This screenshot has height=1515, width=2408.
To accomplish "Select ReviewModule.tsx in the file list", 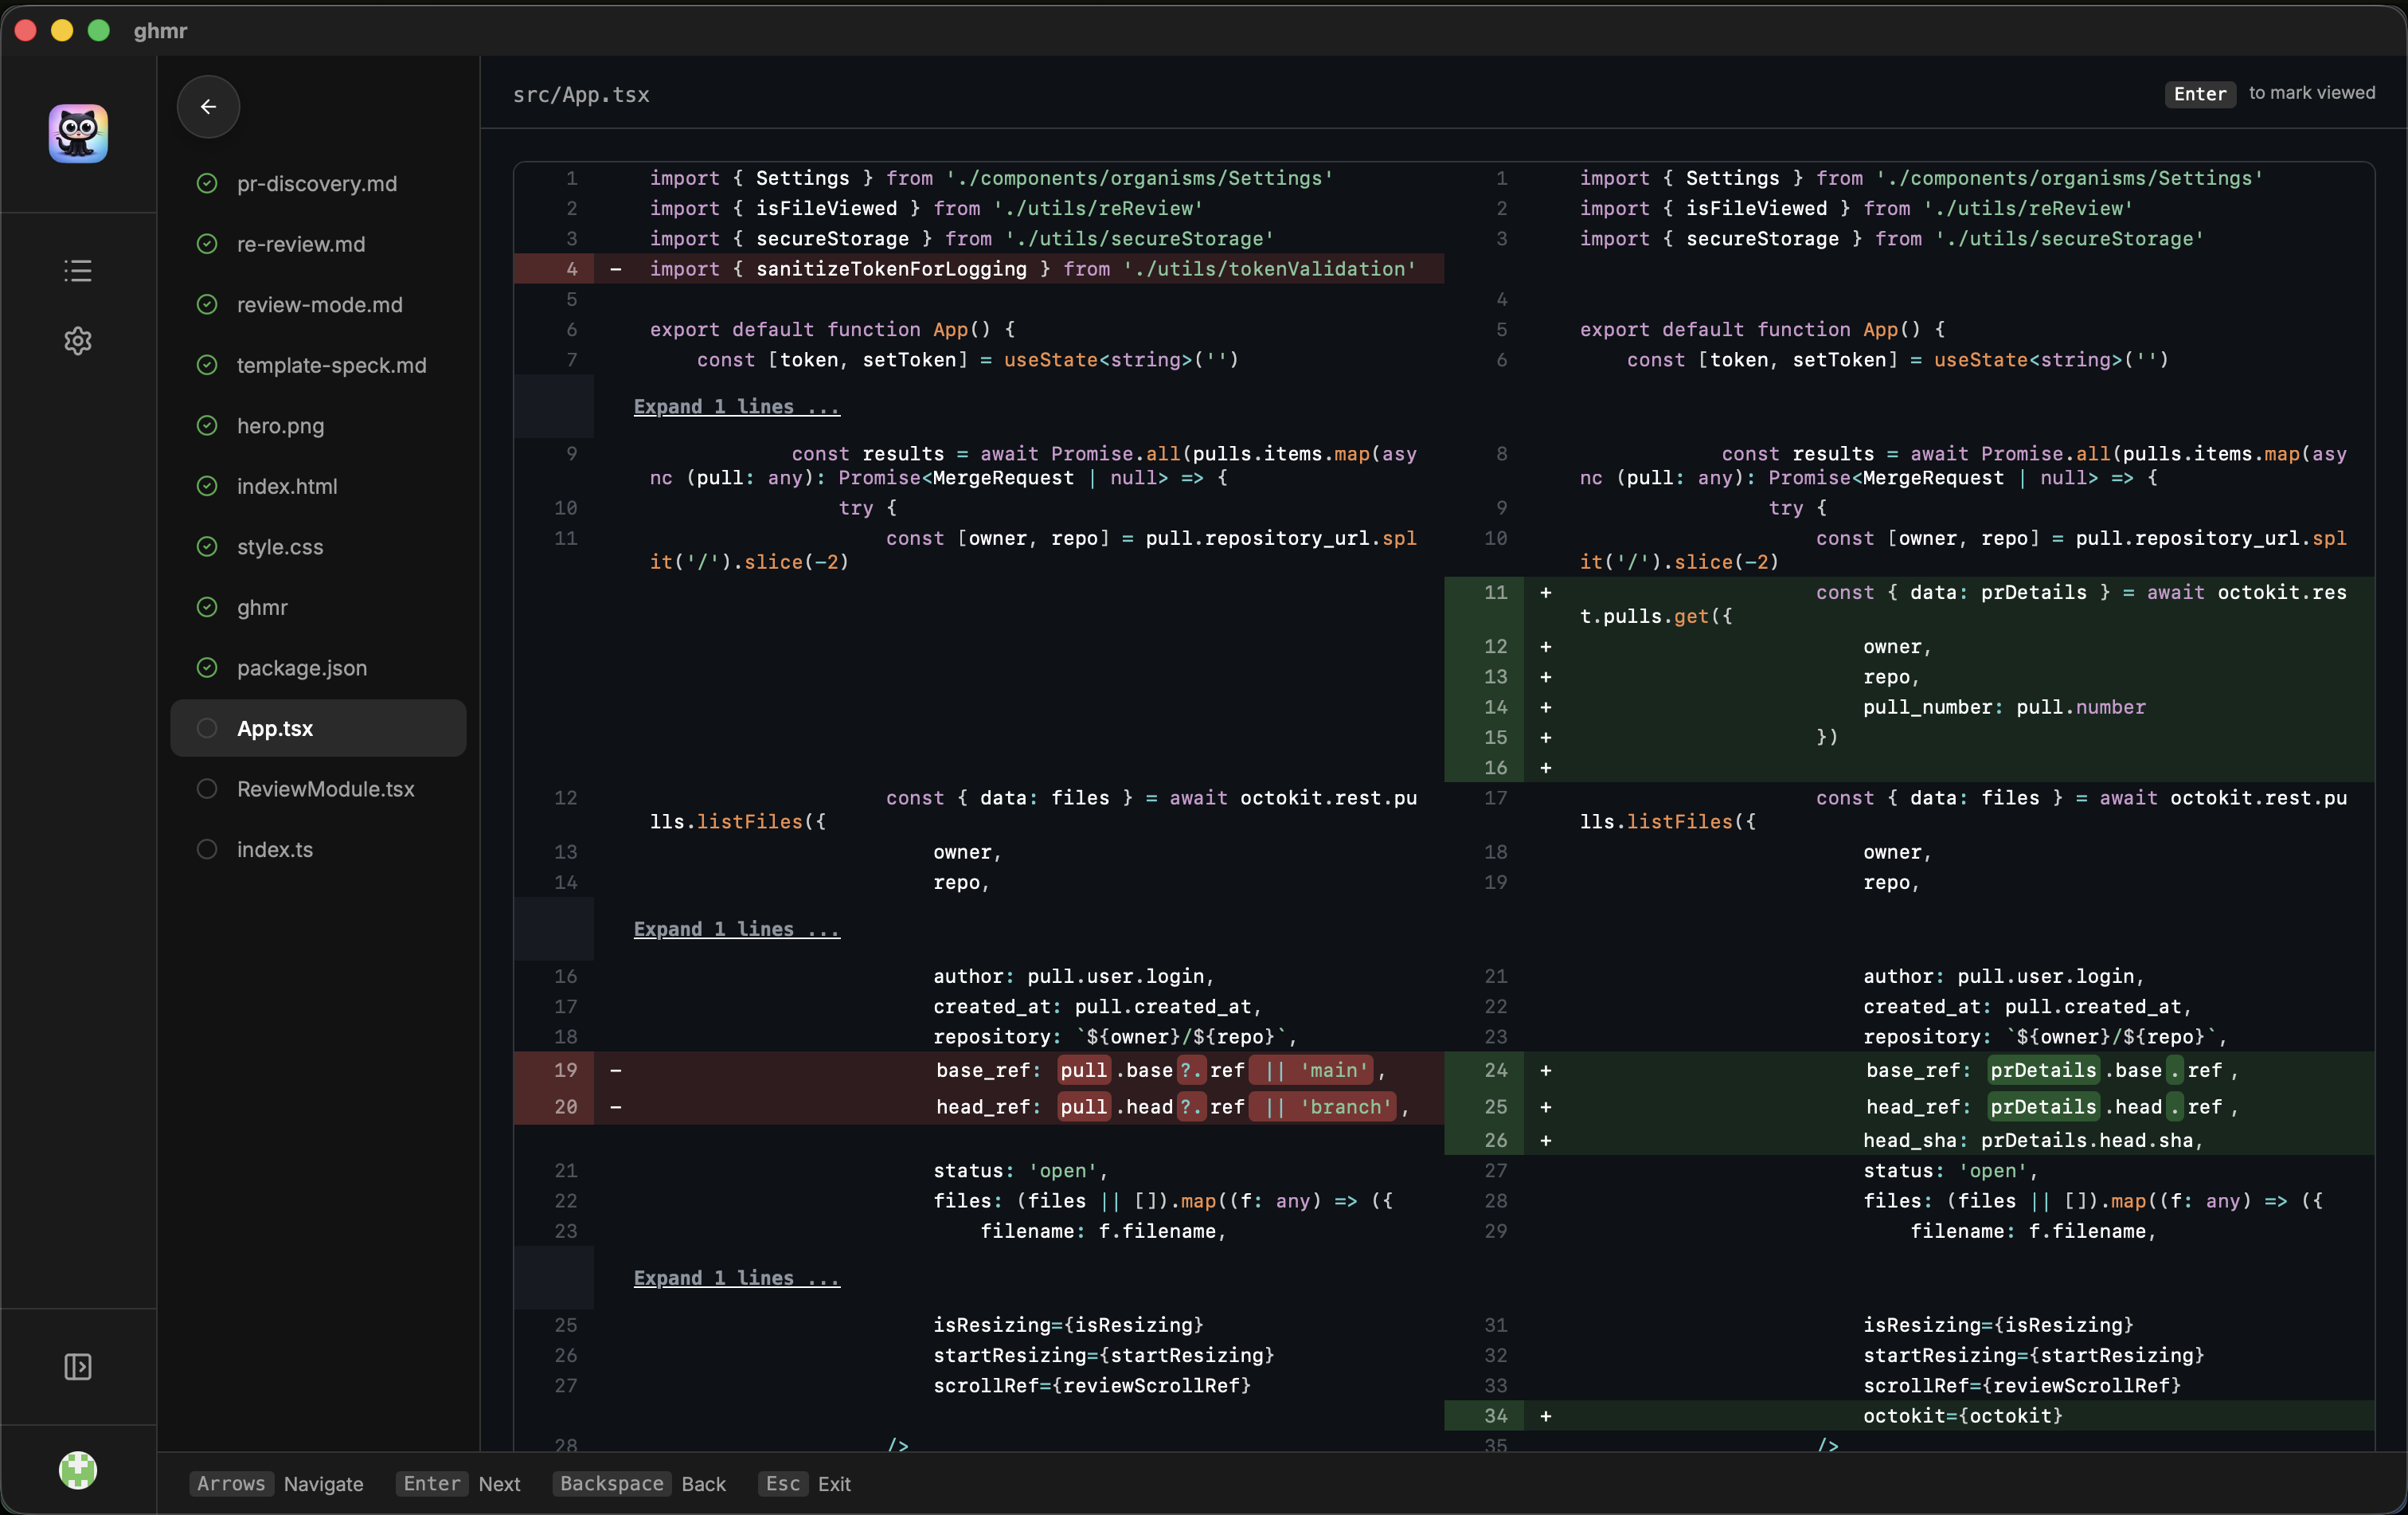I will 325,789.
